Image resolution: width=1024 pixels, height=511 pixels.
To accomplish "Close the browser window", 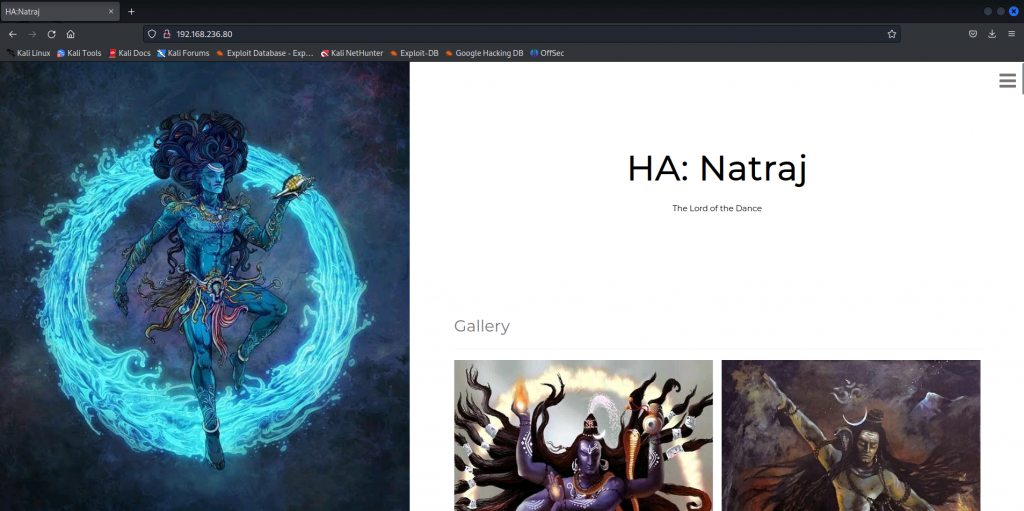I will 1013,11.
